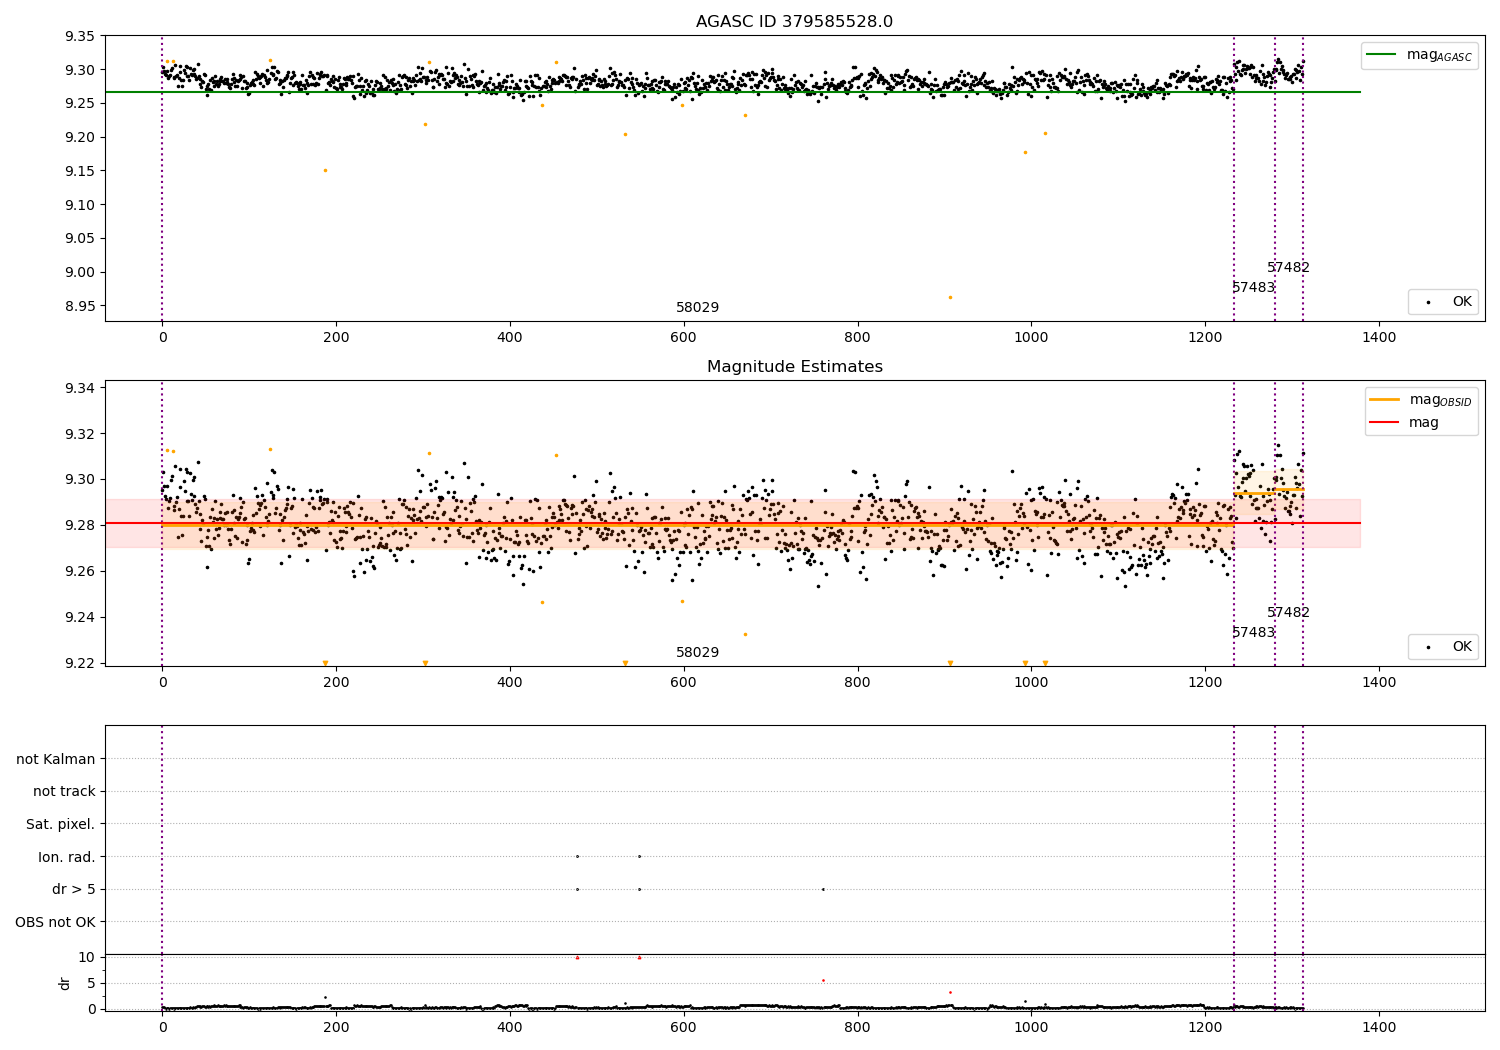Click the 9.28 y-tick on the middle plot
This screenshot has width=1500, height=1050.
[79, 525]
